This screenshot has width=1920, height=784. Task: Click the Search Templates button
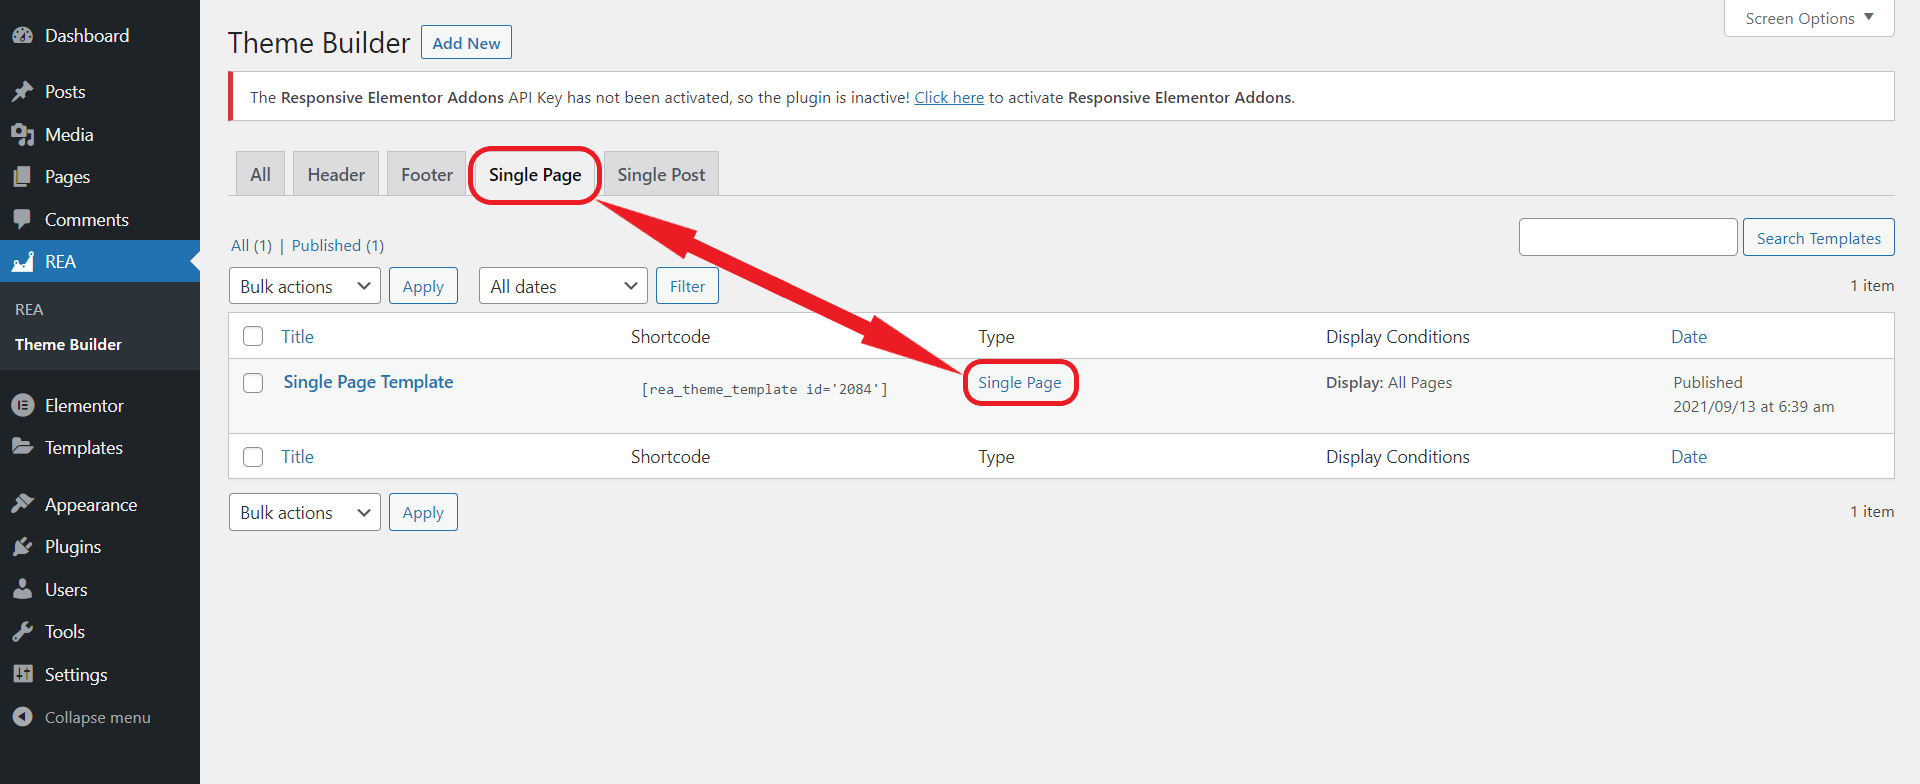1818,237
